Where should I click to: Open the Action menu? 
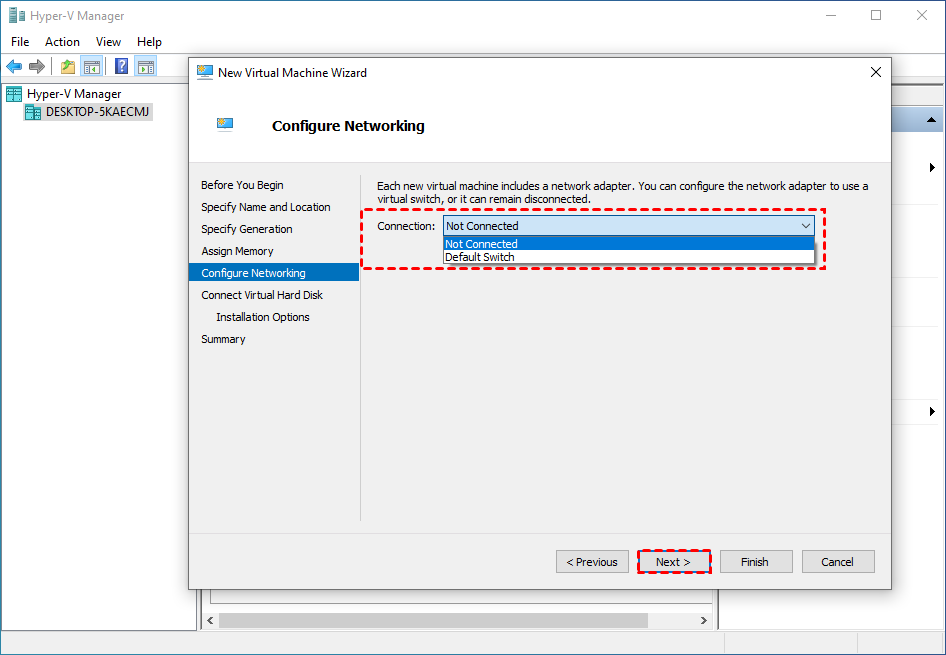pos(62,42)
